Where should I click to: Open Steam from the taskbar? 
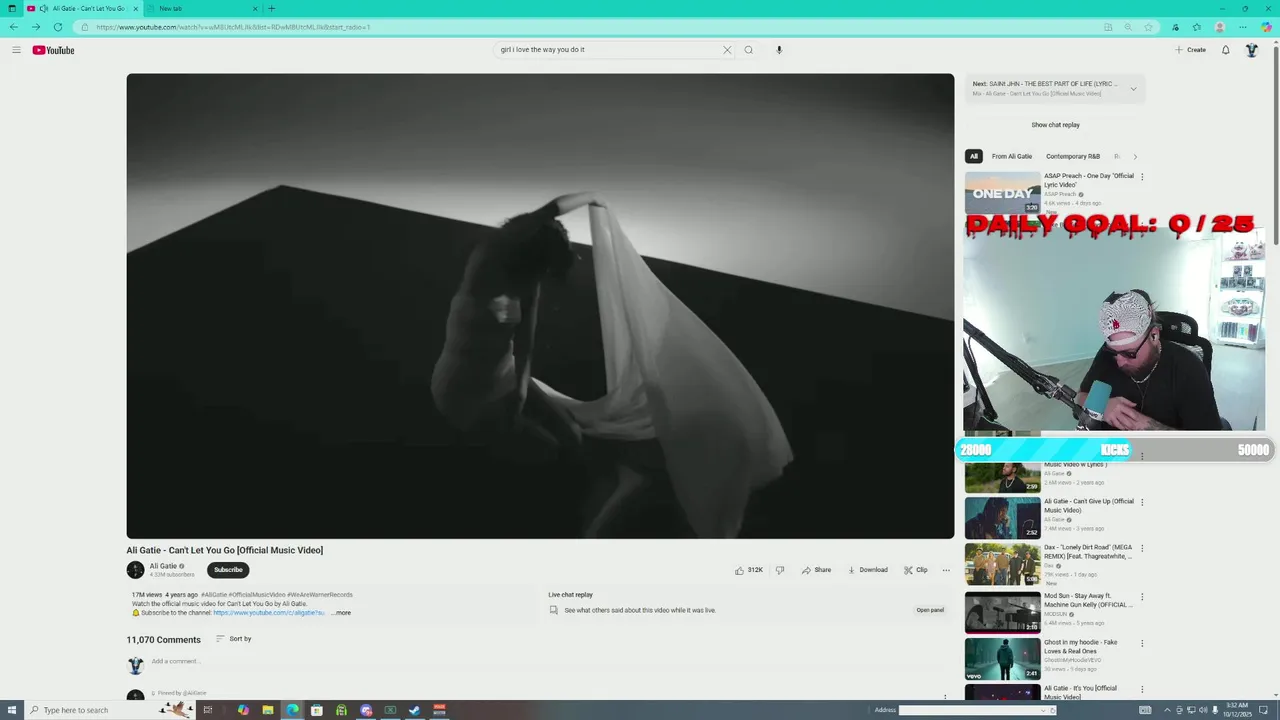pos(415,710)
